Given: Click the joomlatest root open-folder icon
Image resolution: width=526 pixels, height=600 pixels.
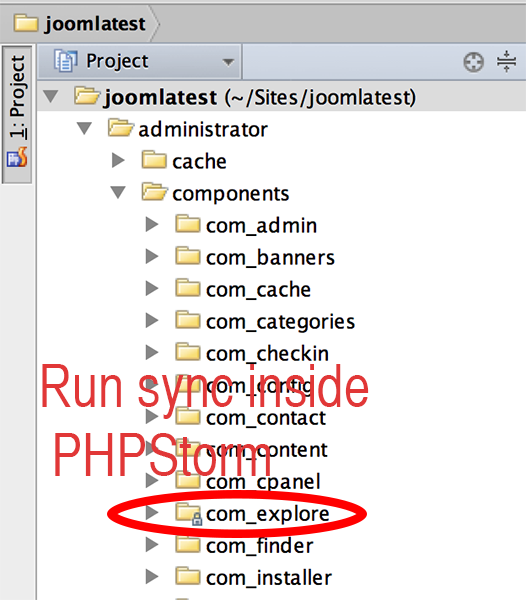Looking at the screenshot, I should (87, 96).
